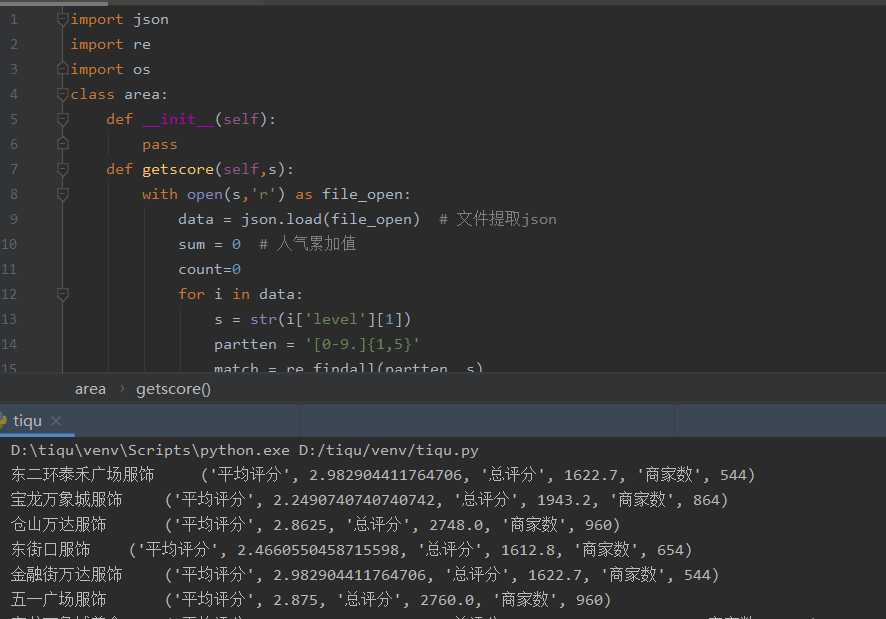The height and width of the screenshot is (619, 886).
Task: Click the 仓山万达服饰 output line
Action: (x=315, y=525)
